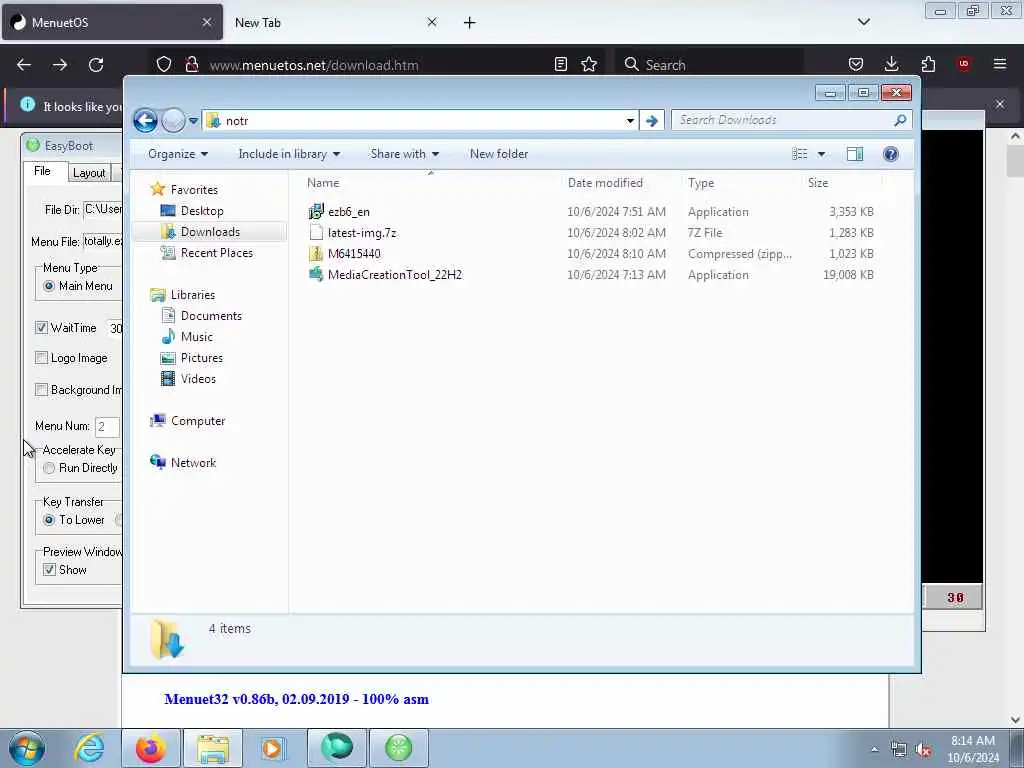Click the List all tabs chevron in Firefox
The image size is (1024, 768).
[863, 22]
